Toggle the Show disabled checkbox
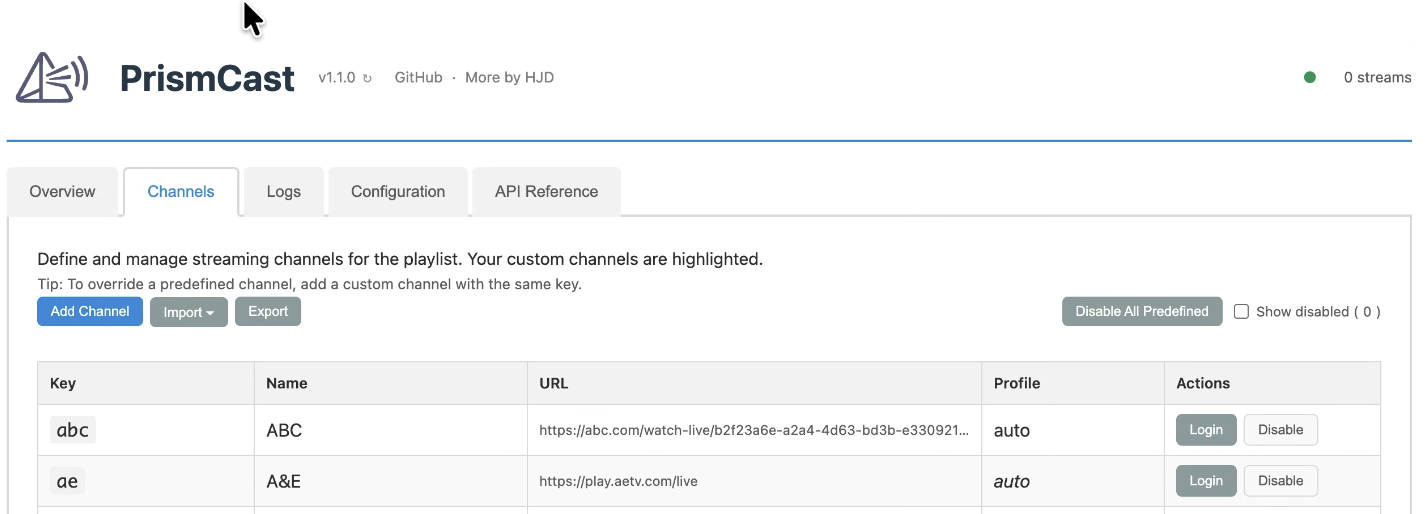1428x514 pixels. (x=1241, y=311)
